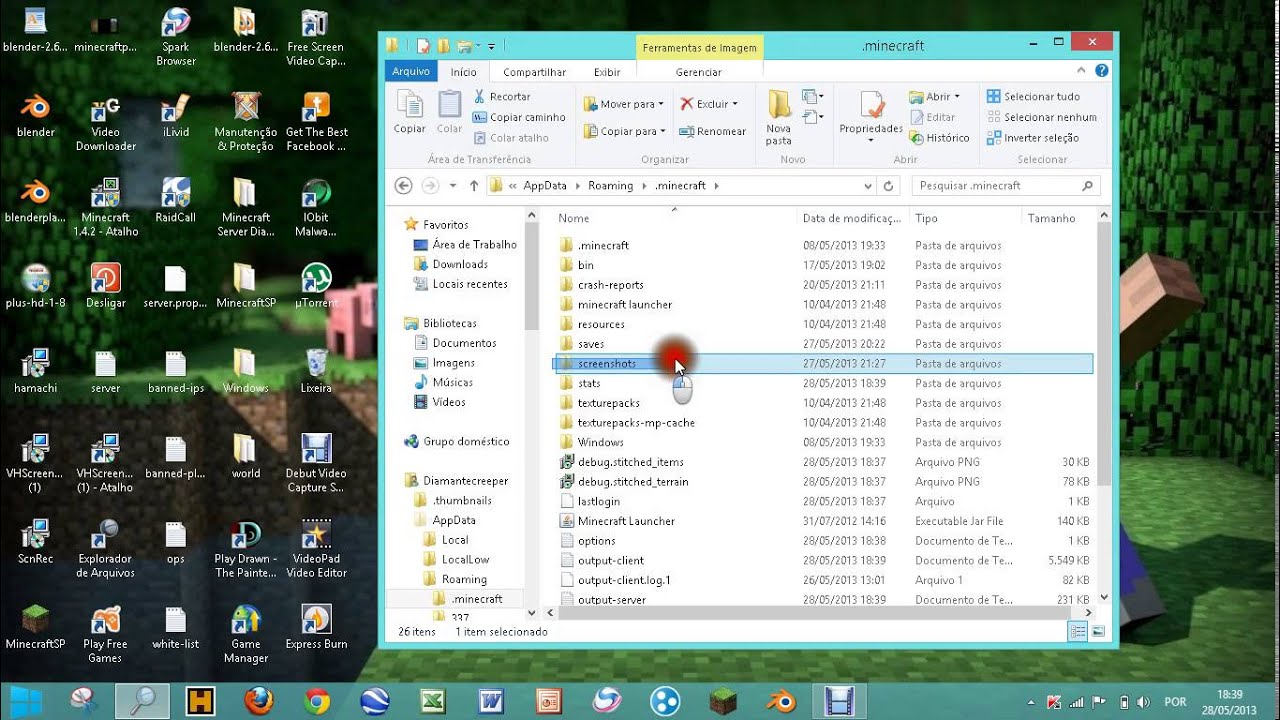Open Propriedades of selected item
This screenshot has width=1280, height=720.
point(871,116)
